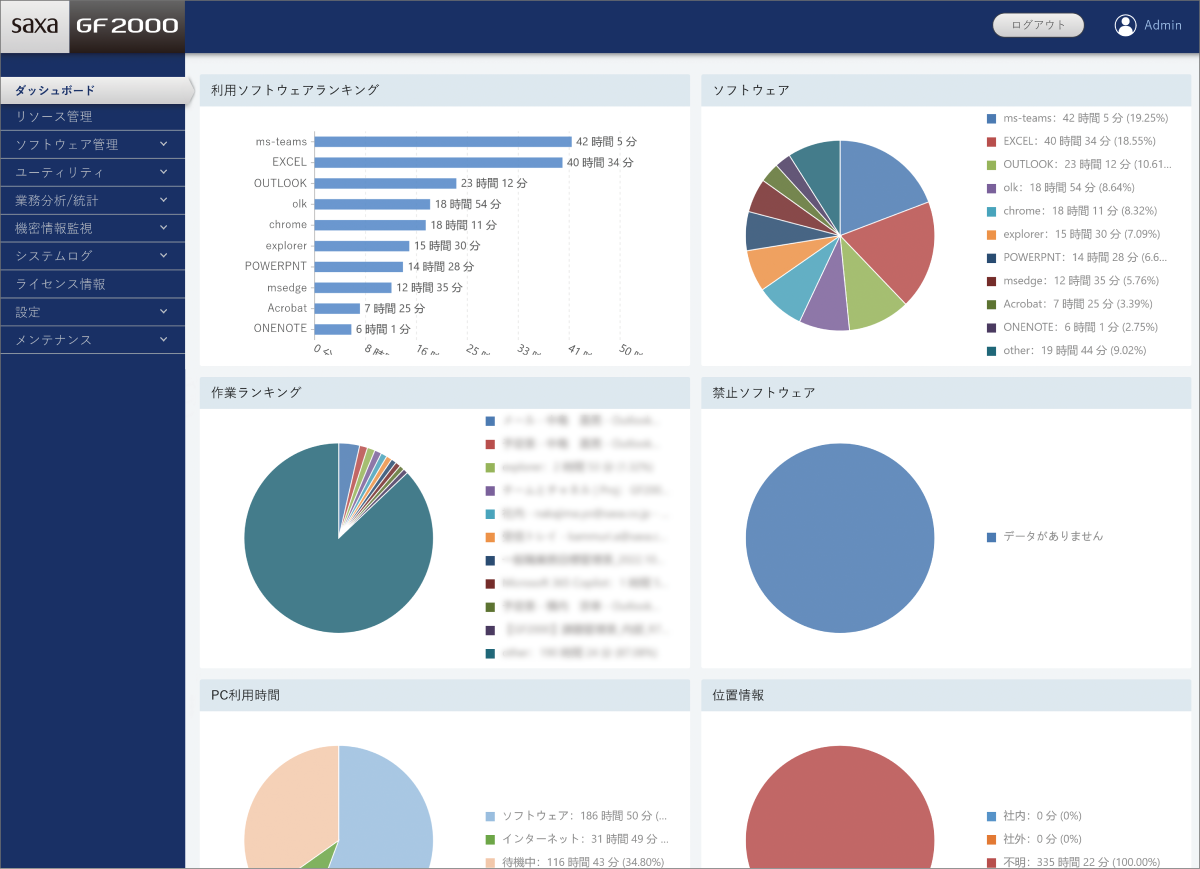Expand the システムログ menu chevron
This screenshot has width=1200, height=869.
(x=164, y=256)
